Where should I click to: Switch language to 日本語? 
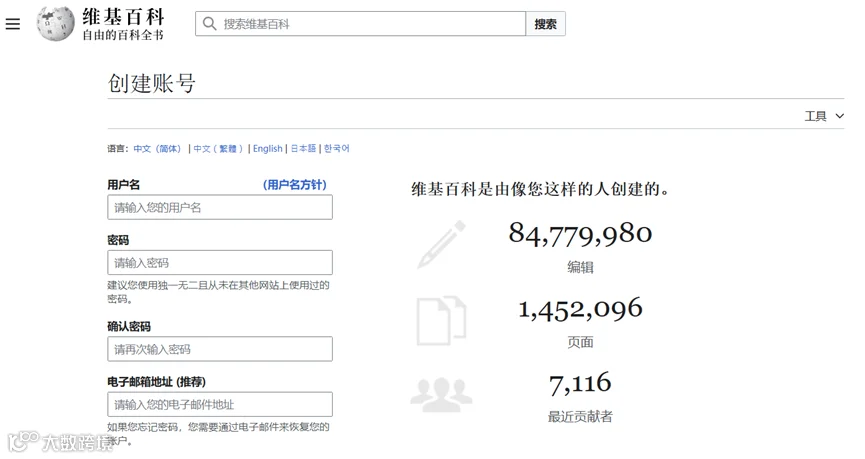click(x=303, y=148)
